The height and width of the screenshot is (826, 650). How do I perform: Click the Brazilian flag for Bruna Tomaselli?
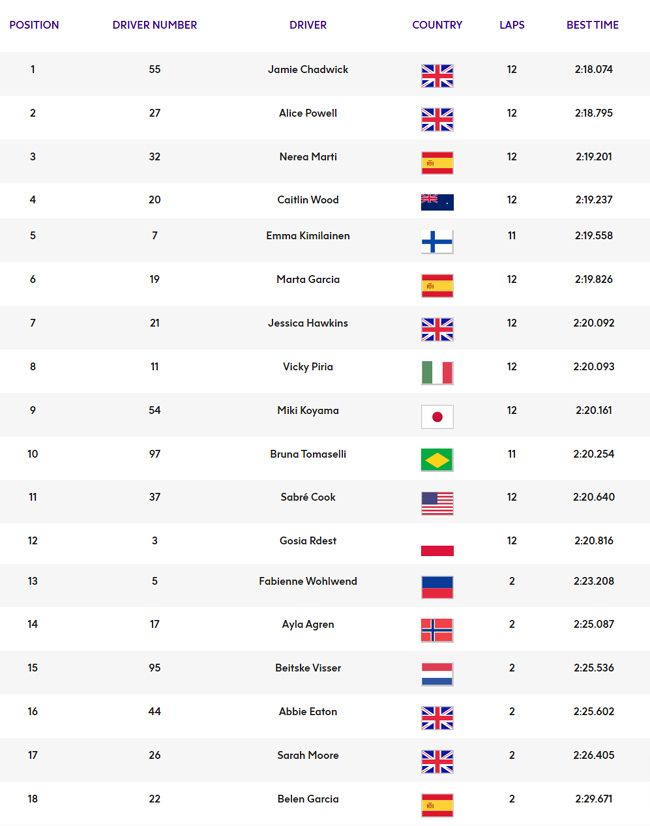[437, 460]
